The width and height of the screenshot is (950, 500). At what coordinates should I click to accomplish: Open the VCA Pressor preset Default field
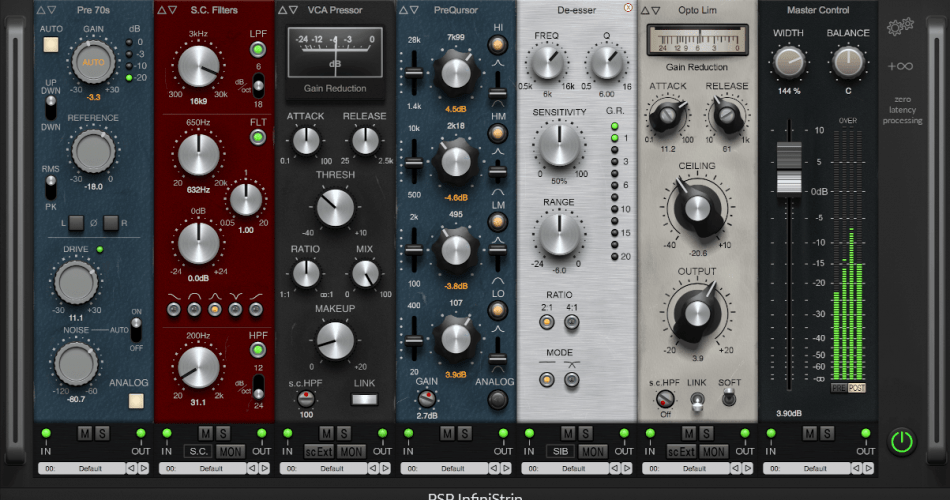324,468
